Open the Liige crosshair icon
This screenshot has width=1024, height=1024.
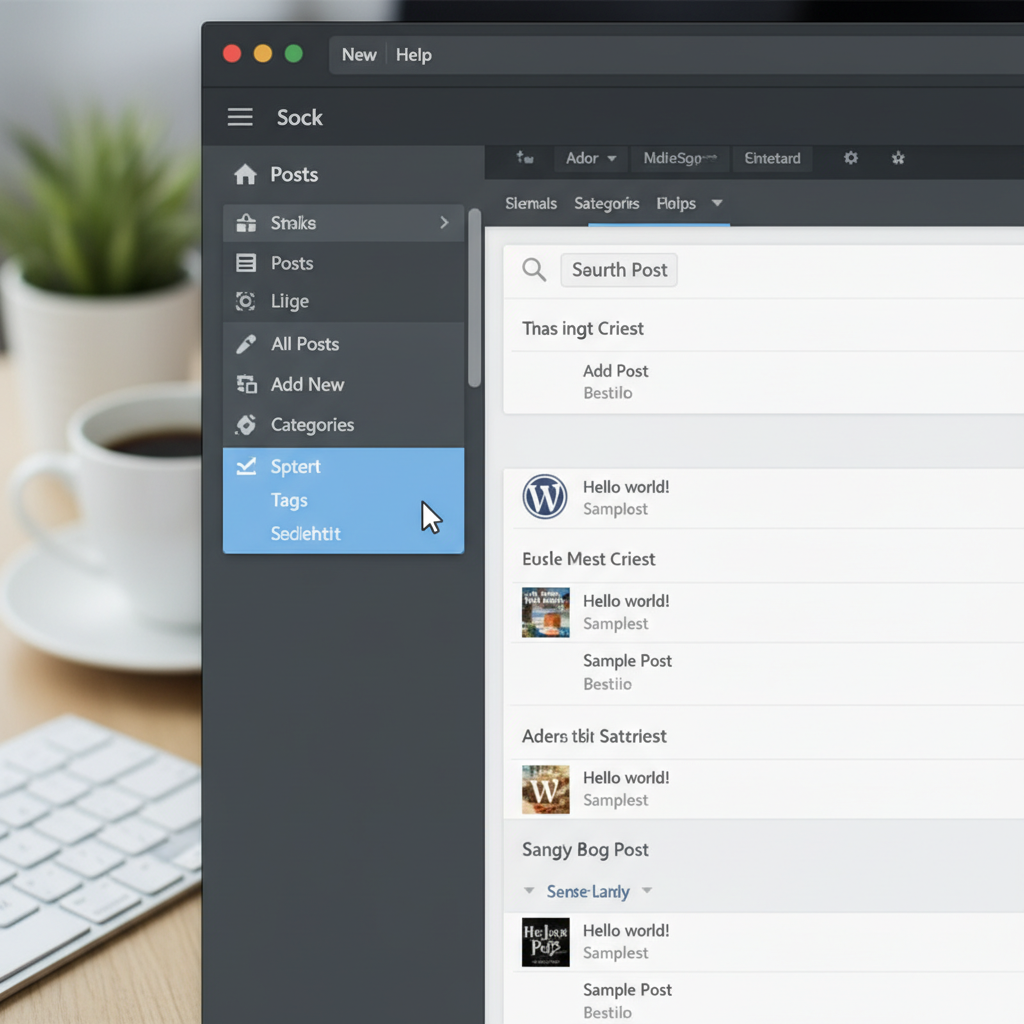click(247, 301)
